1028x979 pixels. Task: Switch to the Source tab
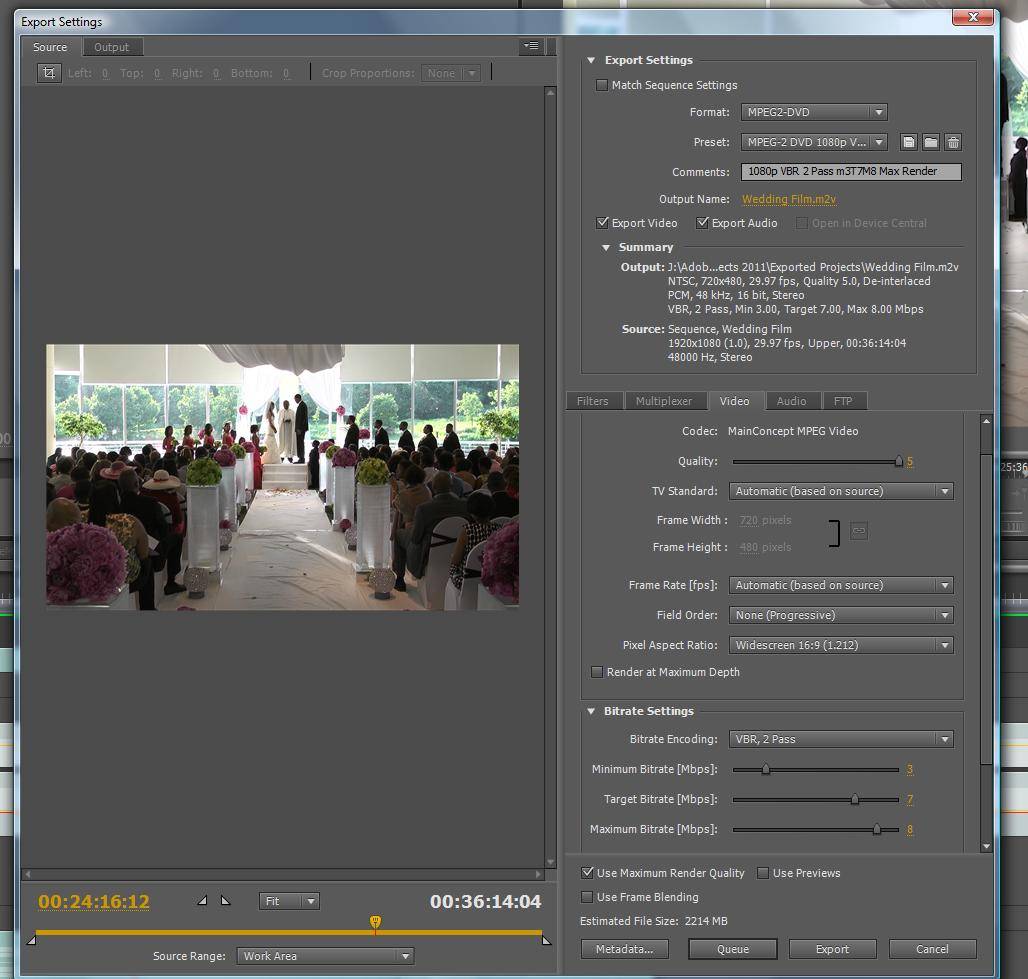pyautogui.click(x=50, y=47)
